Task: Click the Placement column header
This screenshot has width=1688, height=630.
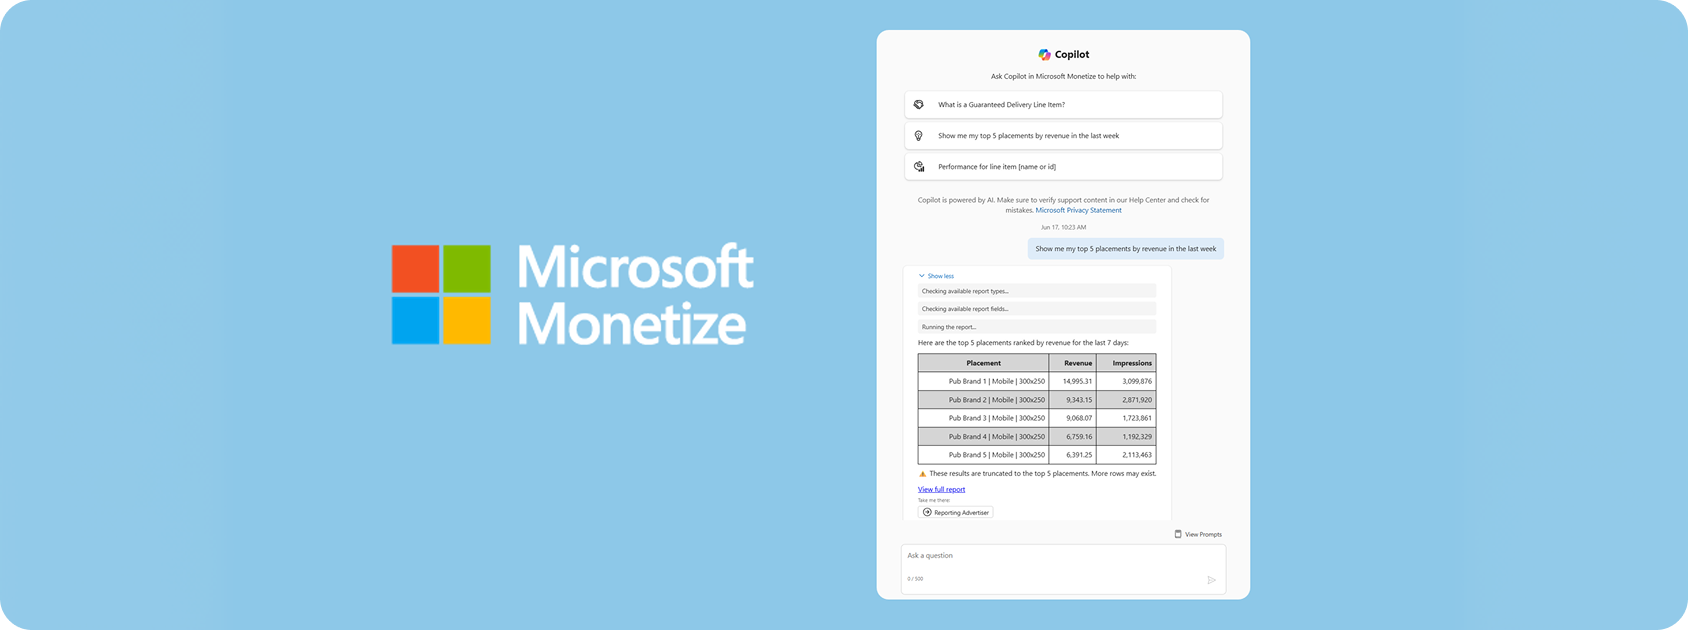Action: pyautogui.click(x=983, y=363)
